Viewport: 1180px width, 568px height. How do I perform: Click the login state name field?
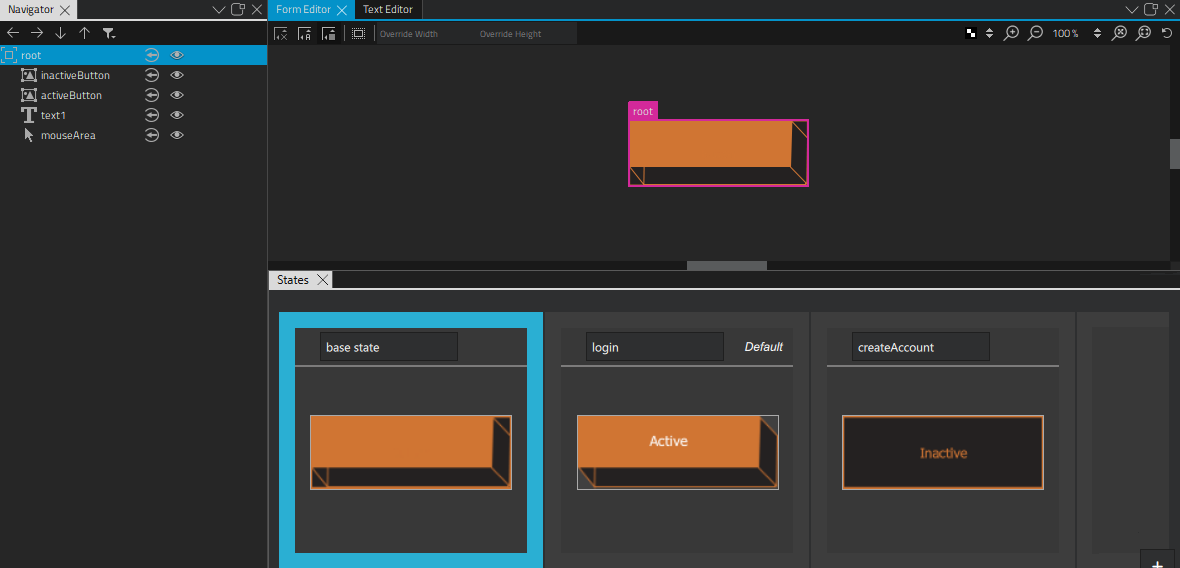pyautogui.click(x=654, y=347)
